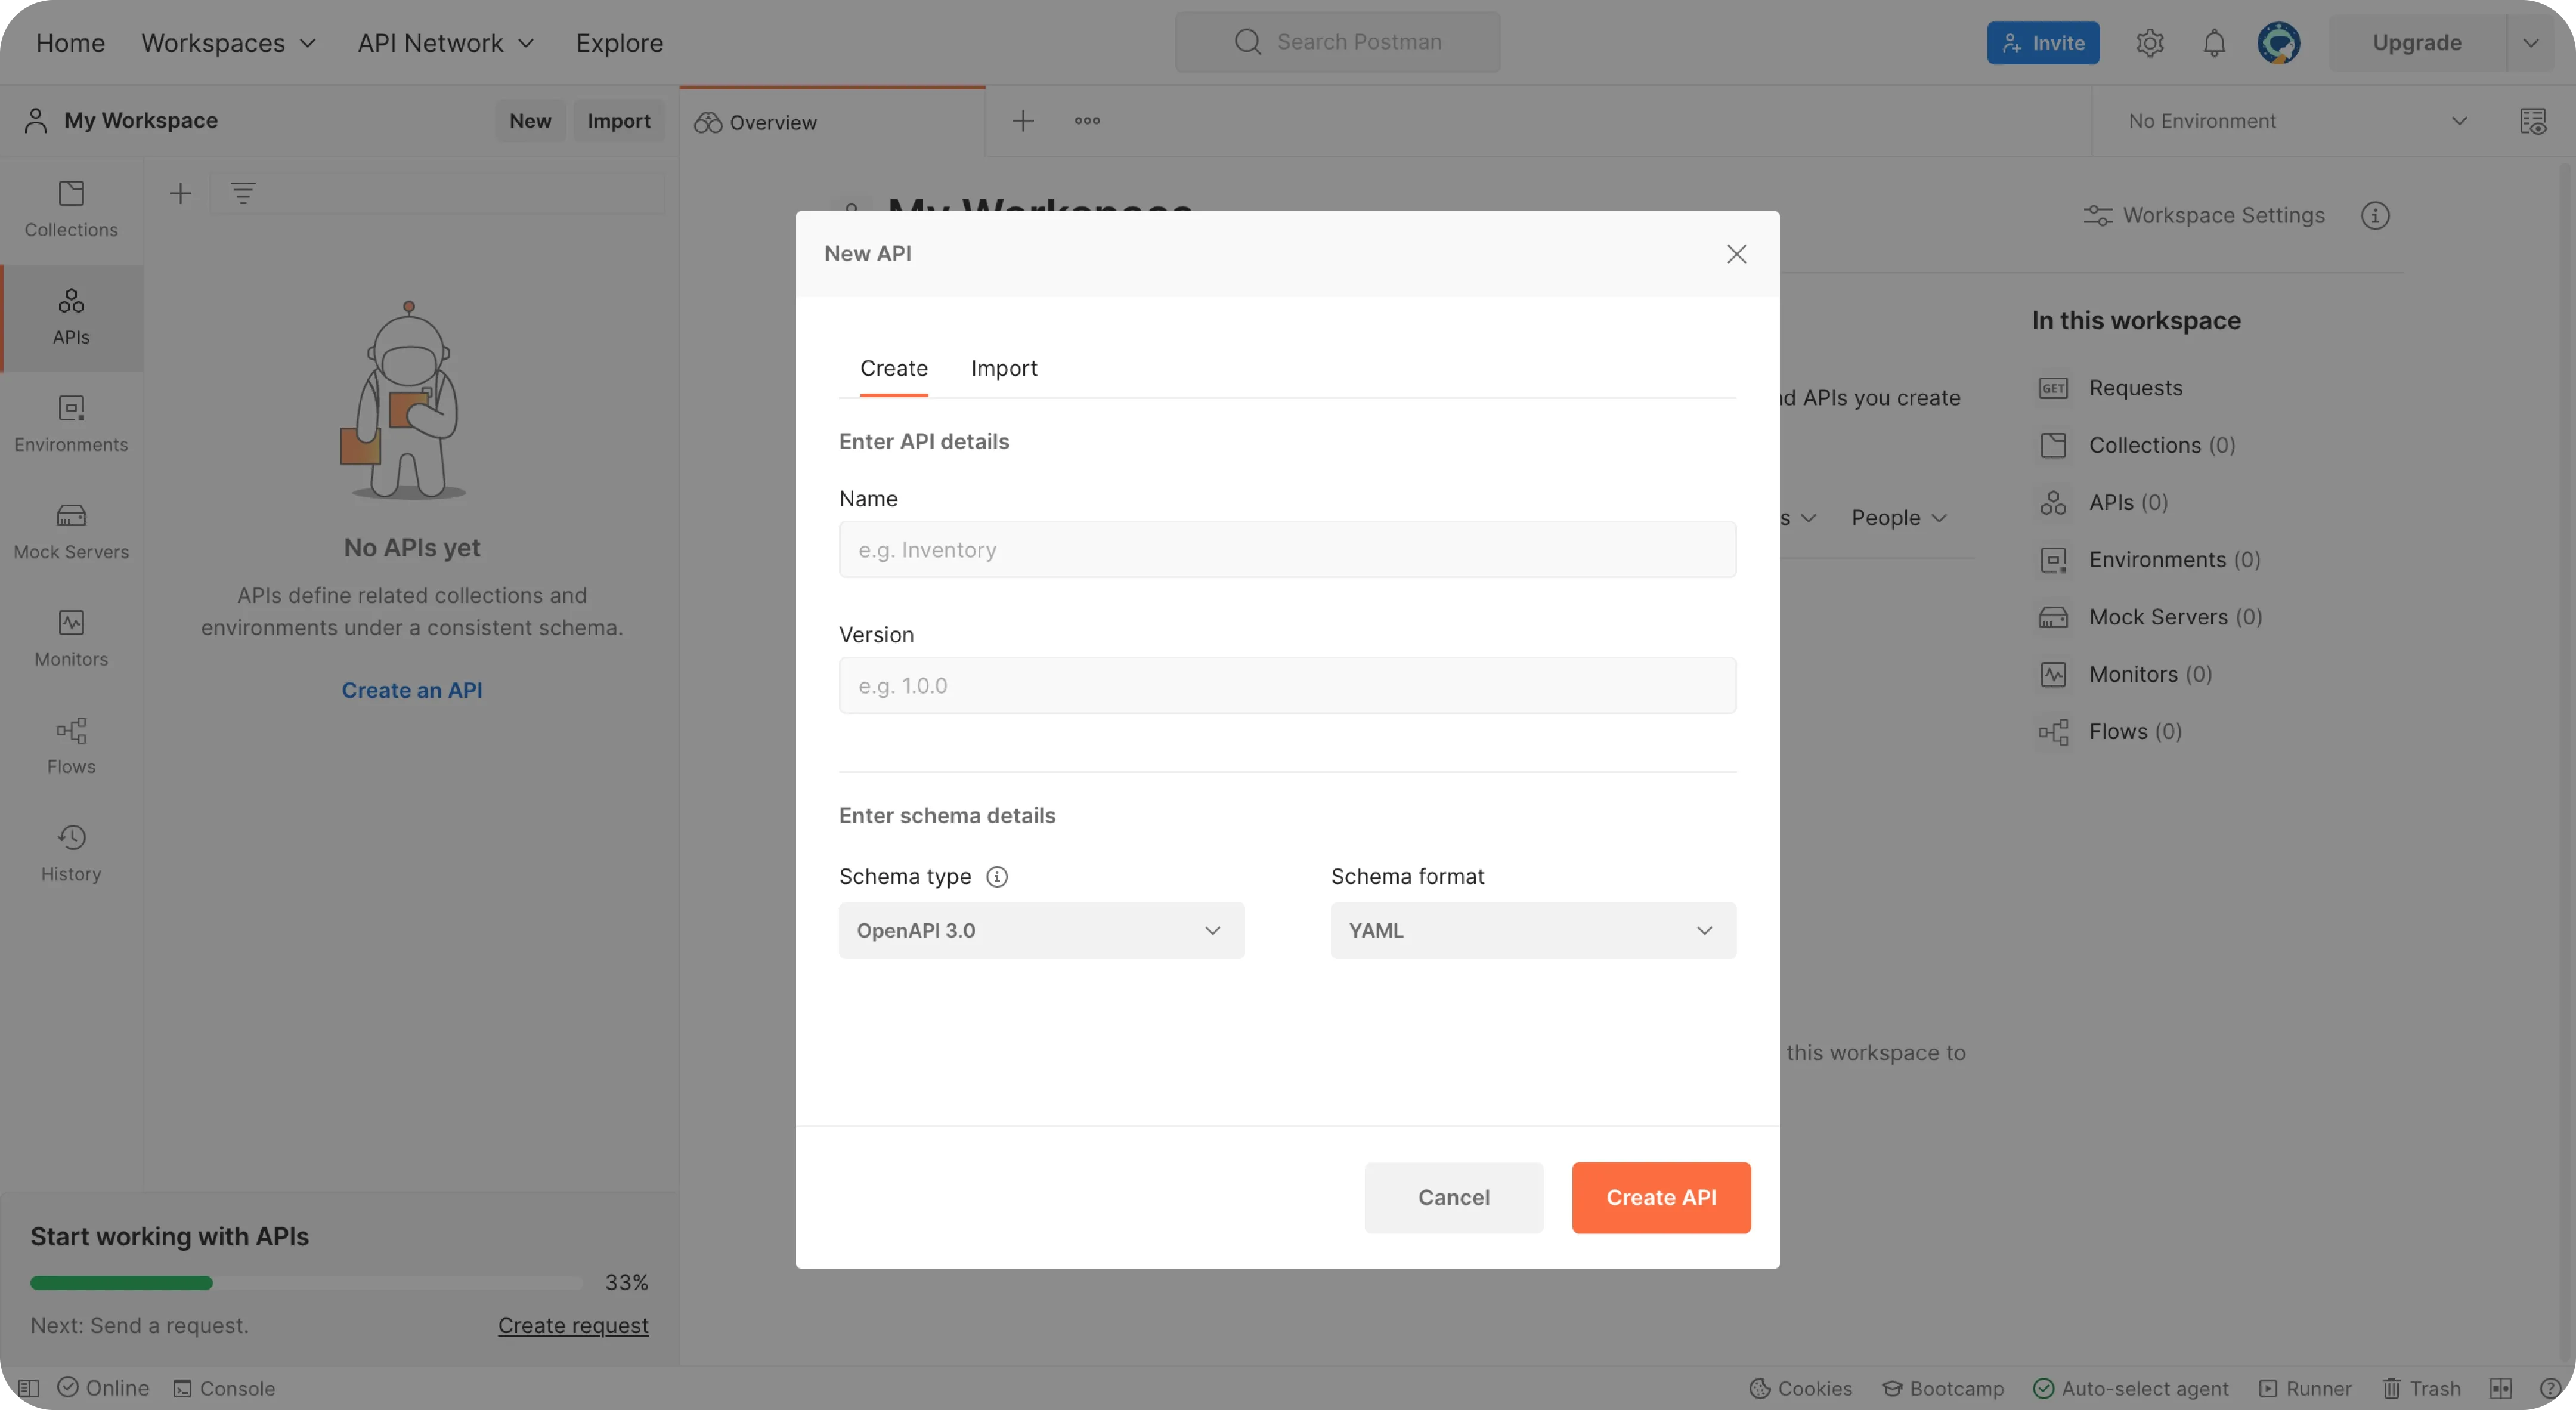Image resolution: width=2576 pixels, height=1410 pixels.
Task: Expand the Workspaces menu
Action: (228, 43)
